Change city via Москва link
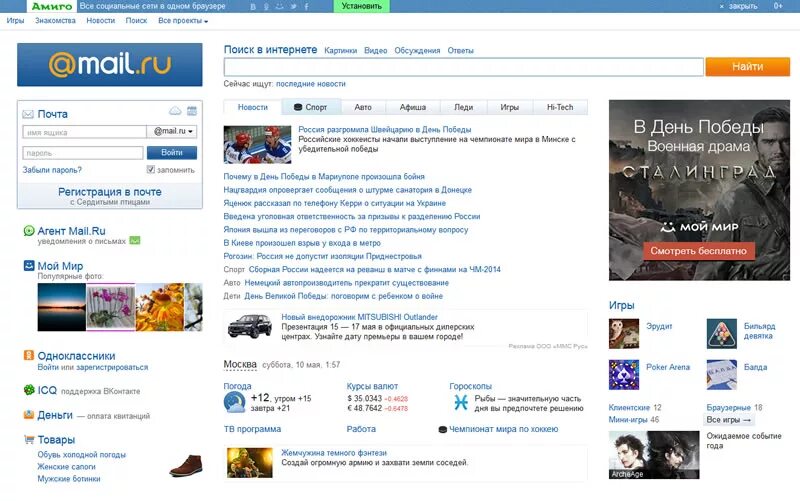800x501 pixels. click(240, 364)
